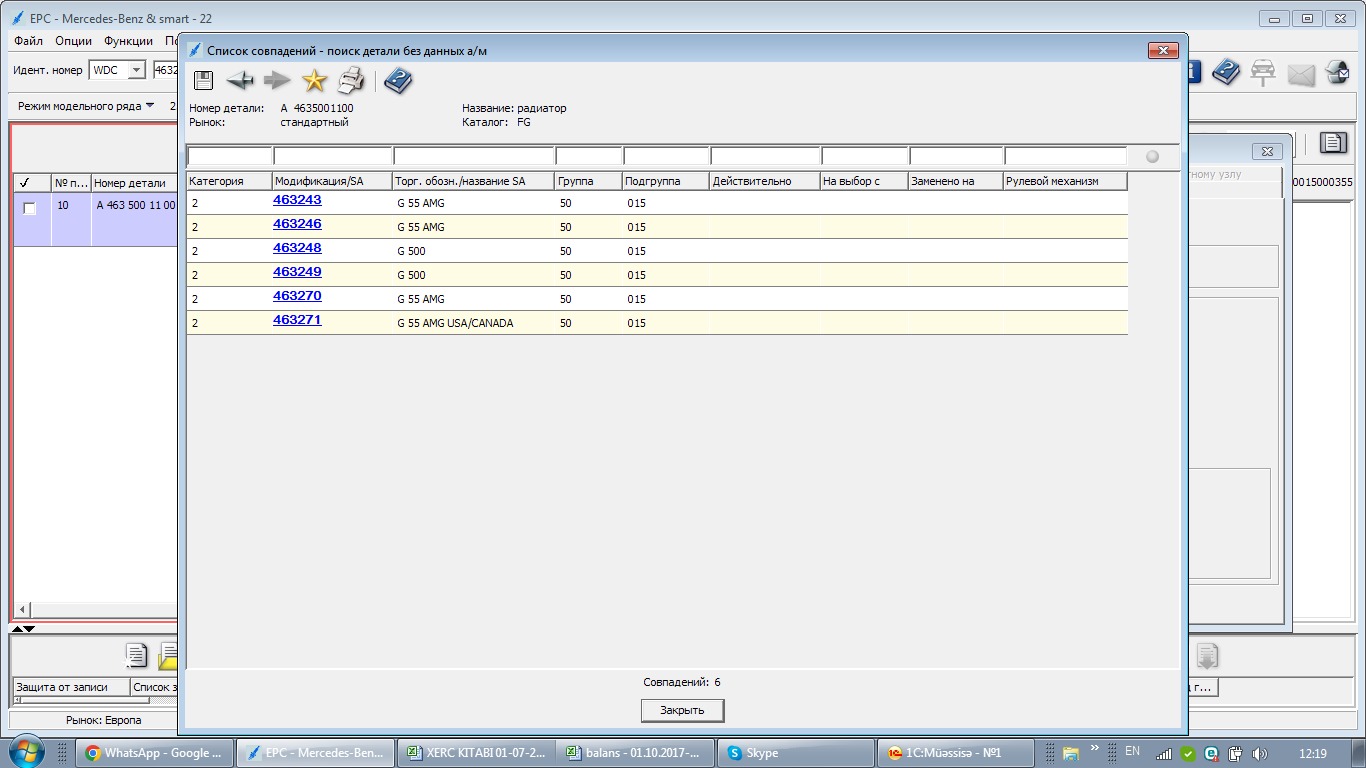Image resolution: width=1366 pixels, height=768 pixels.
Task: Click the new document icon in bottom panel
Action: [136, 656]
